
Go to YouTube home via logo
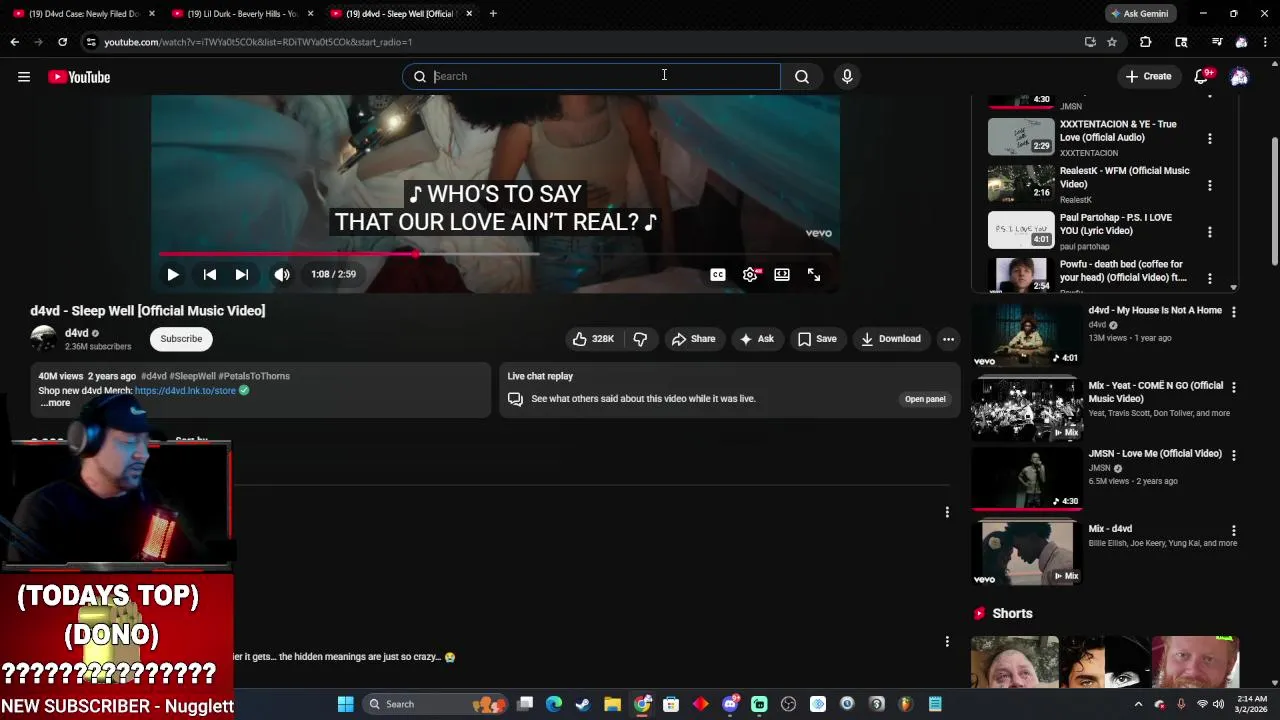[x=79, y=77]
